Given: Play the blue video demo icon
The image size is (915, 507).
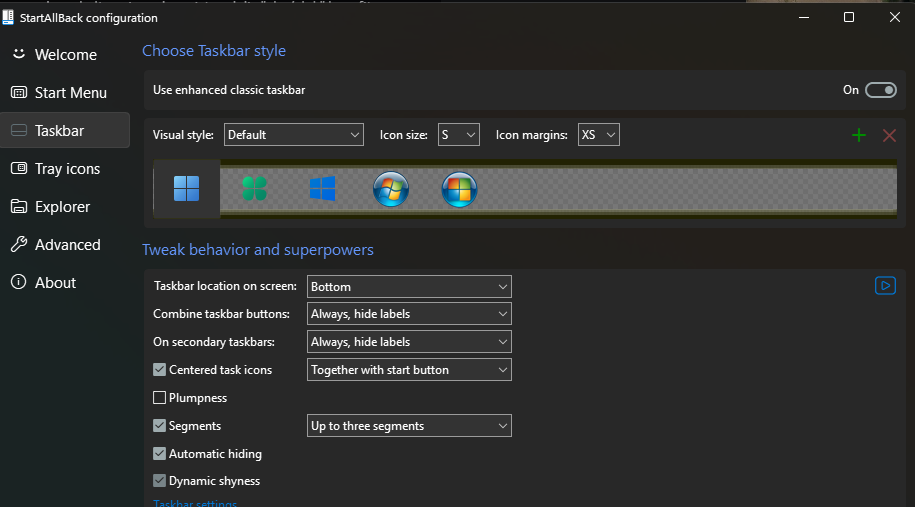Looking at the screenshot, I should pos(885,285).
